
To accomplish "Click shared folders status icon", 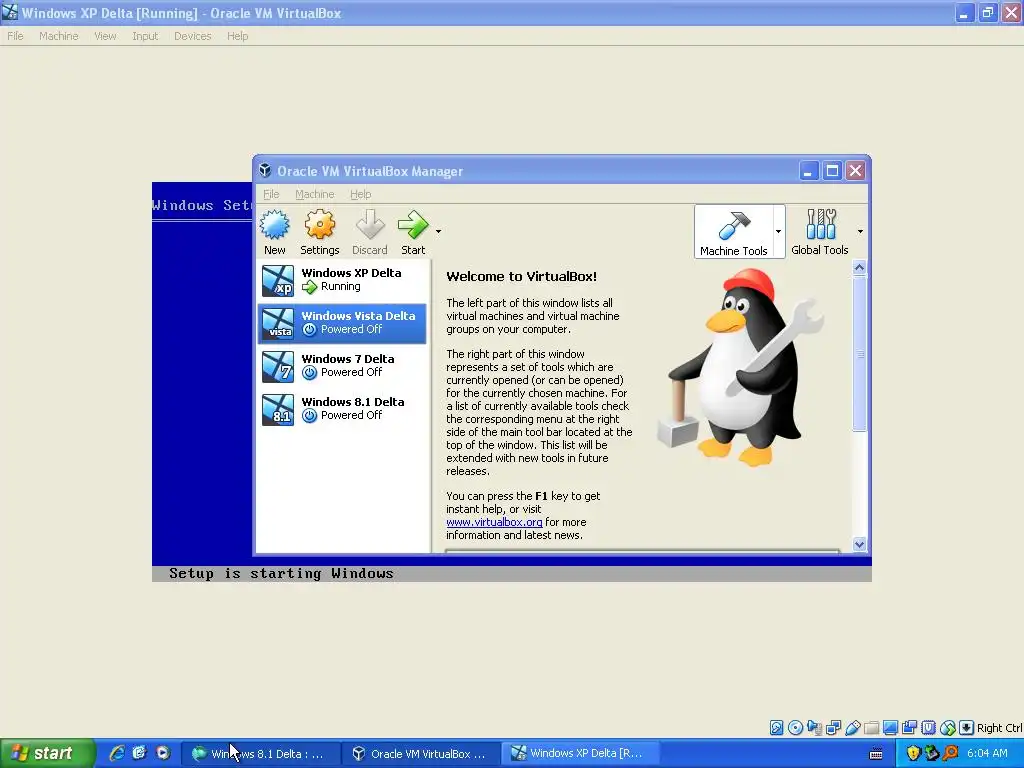I will (x=871, y=728).
